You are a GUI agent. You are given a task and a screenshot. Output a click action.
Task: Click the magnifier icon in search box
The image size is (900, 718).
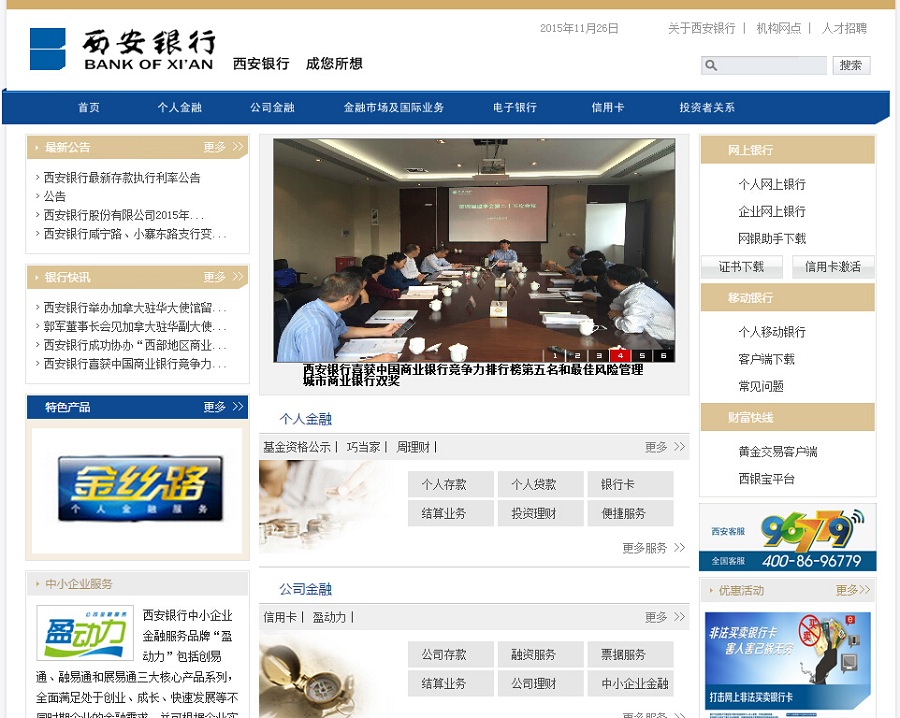click(711, 65)
